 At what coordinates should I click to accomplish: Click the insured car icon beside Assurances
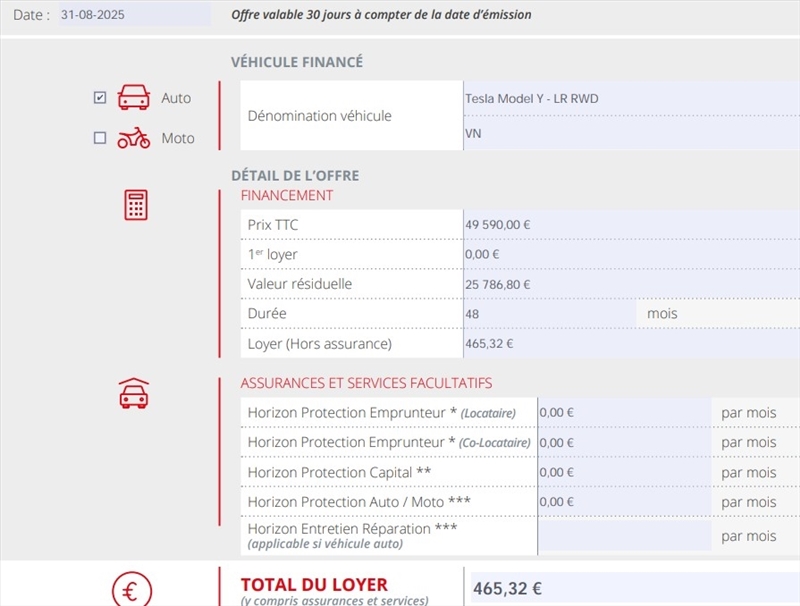point(134,393)
